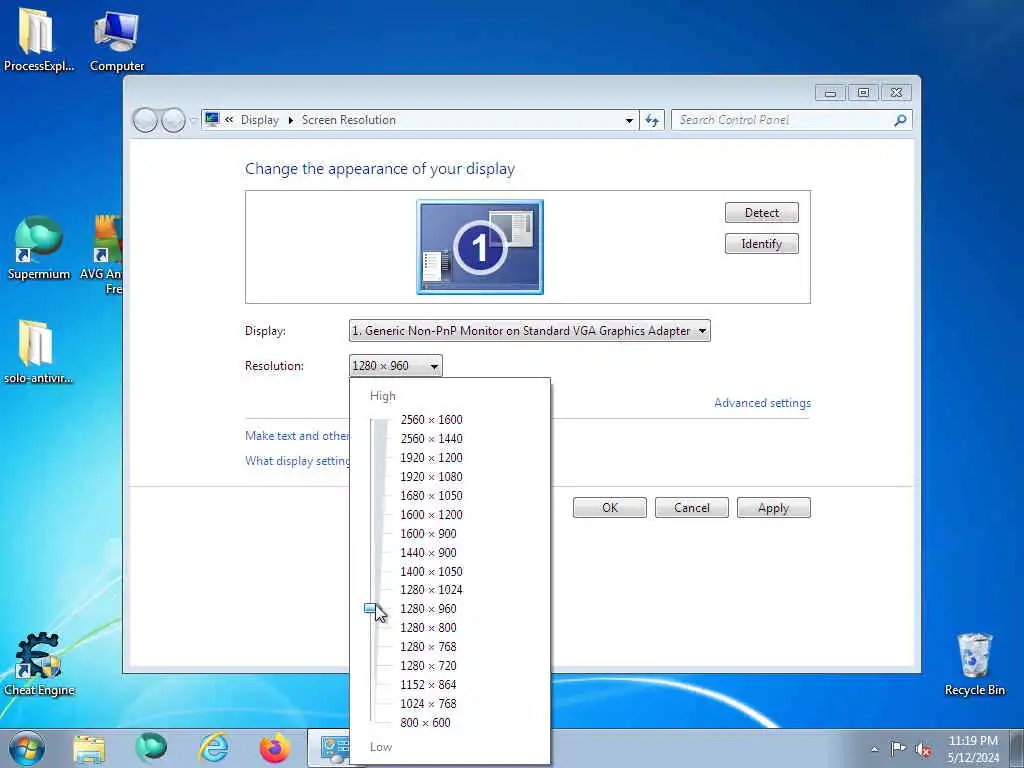The height and width of the screenshot is (768, 1024).
Task: Open the Recycle Bin
Action: (x=974, y=664)
